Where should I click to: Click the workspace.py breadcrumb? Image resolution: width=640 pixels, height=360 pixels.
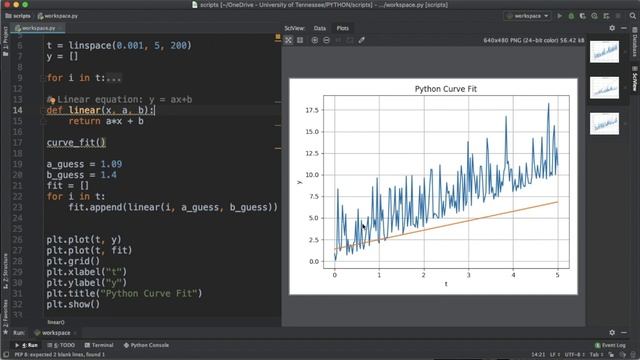pyautogui.click(x=58, y=16)
